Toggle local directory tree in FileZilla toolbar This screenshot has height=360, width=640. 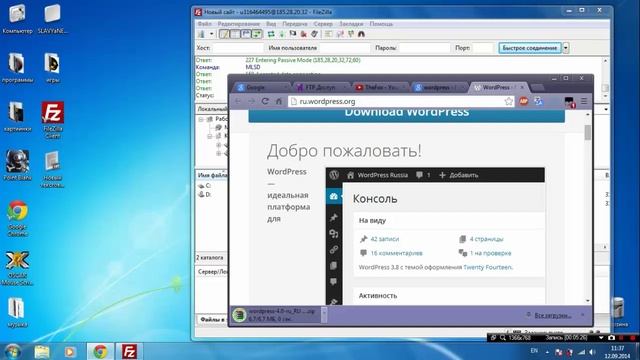click(x=235, y=34)
